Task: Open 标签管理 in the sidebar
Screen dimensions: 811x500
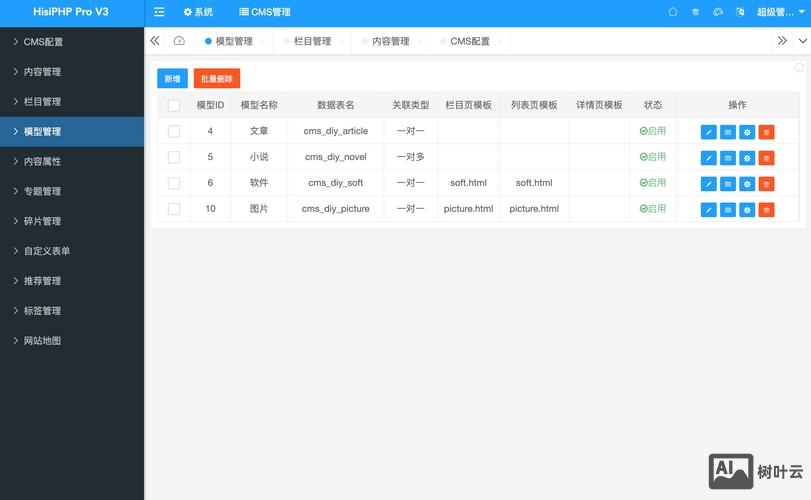Action: coord(72,311)
